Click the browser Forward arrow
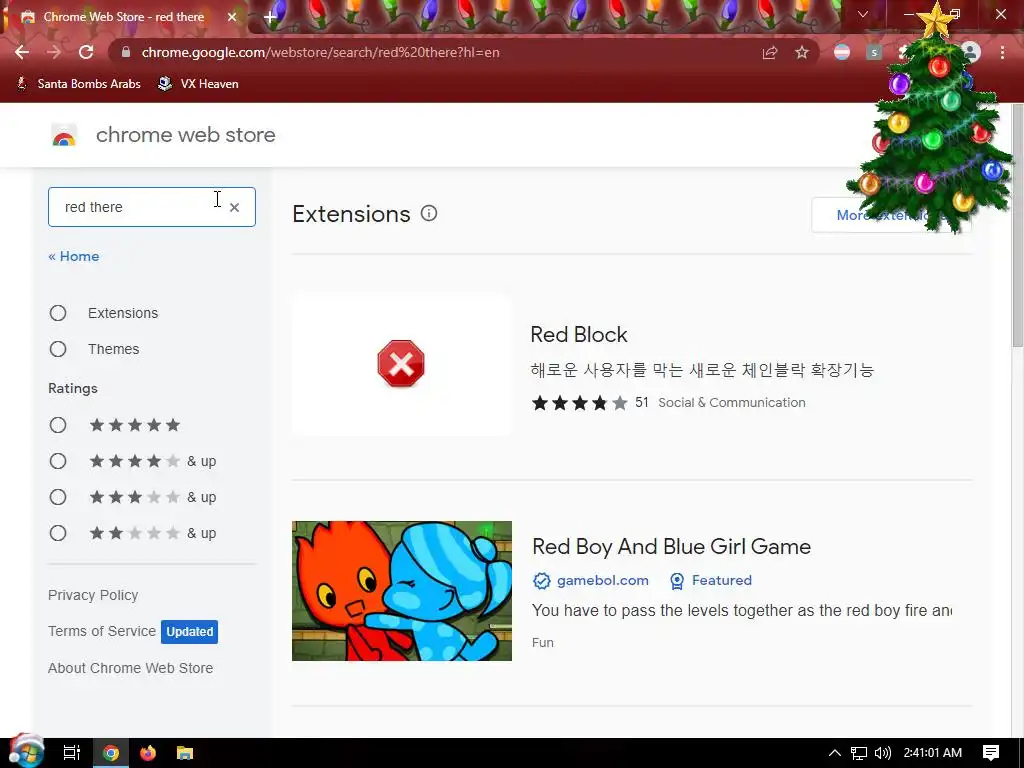1024x768 pixels. click(54, 52)
